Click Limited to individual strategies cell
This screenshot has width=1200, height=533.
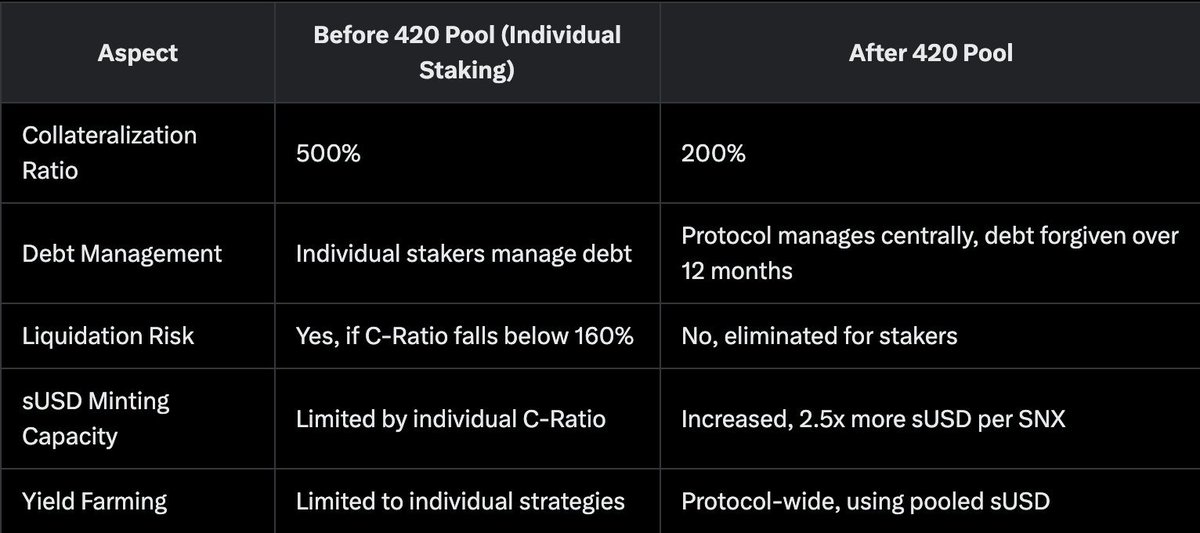point(460,500)
